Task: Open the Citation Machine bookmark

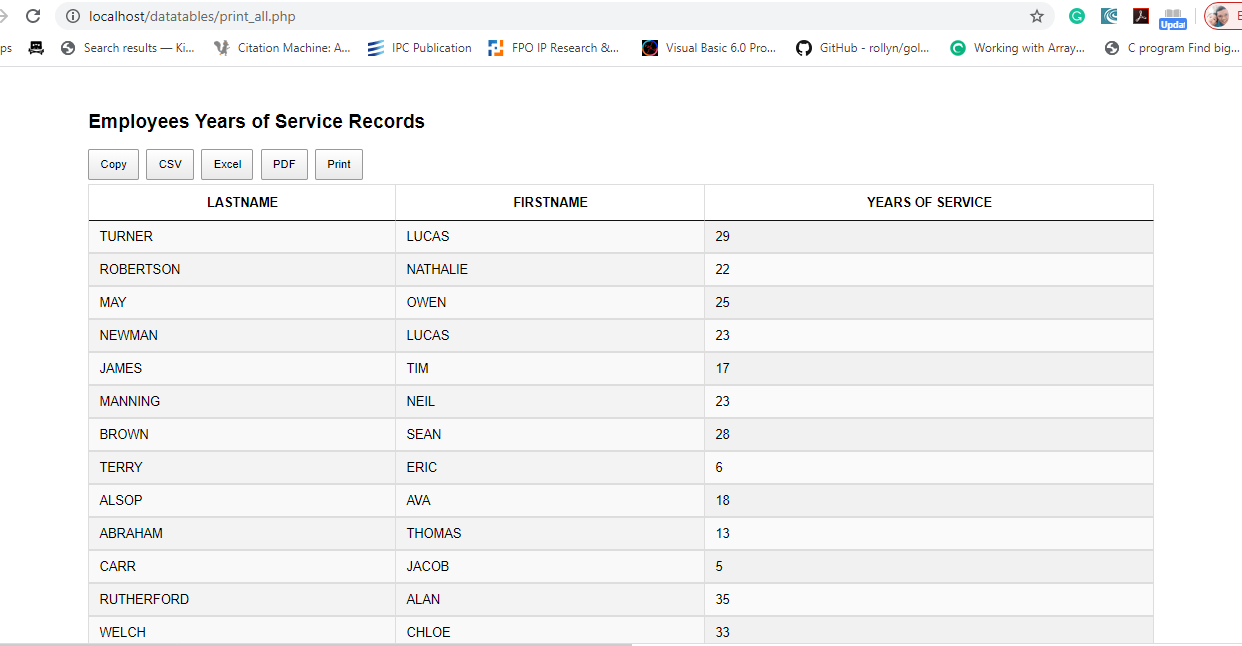Action: tap(283, 48)
